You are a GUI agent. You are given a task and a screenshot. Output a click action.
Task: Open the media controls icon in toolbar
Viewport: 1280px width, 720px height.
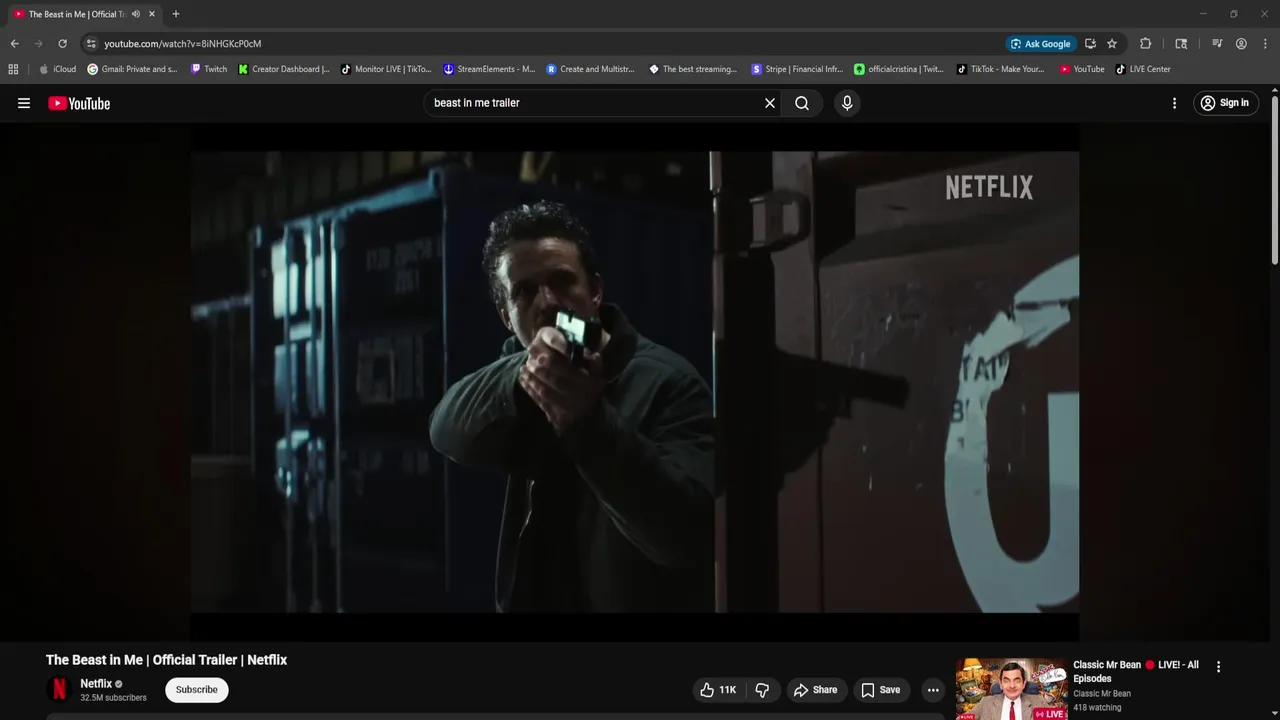(1217, 44)
